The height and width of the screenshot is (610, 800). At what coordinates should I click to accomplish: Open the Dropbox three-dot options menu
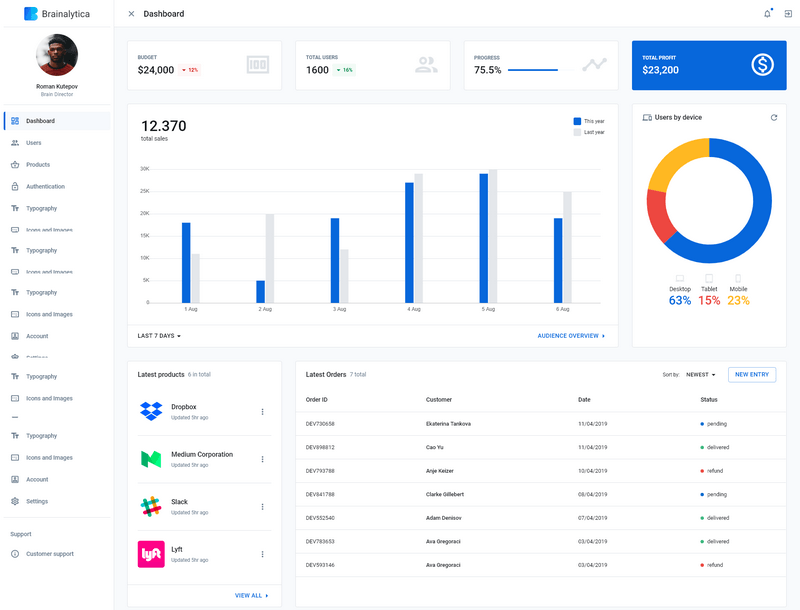263,411
